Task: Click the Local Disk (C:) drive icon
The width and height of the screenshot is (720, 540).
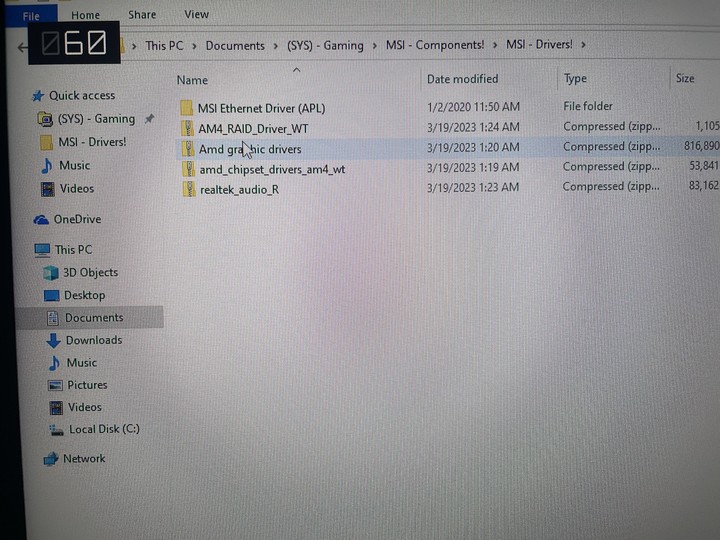Action: coord(56,430)
